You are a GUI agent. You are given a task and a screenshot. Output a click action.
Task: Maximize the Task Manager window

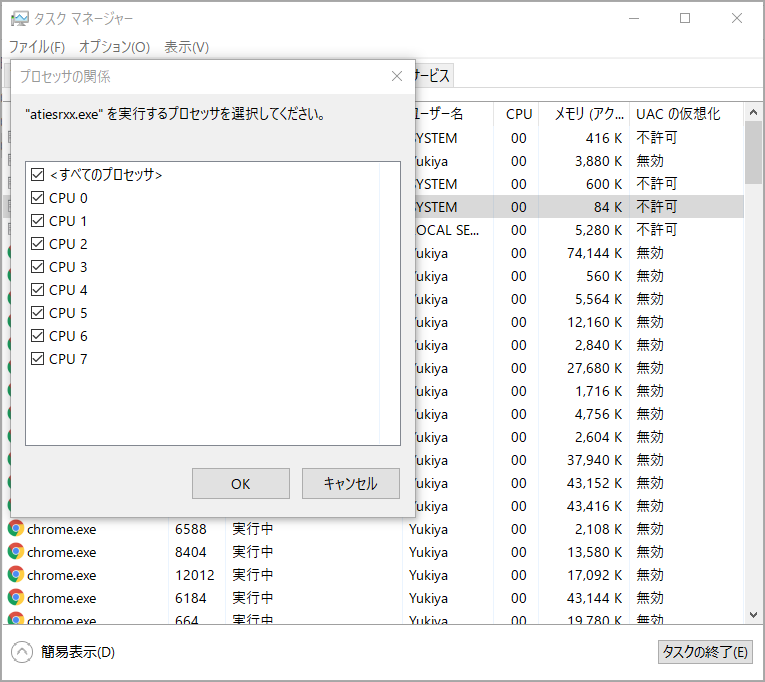pos(685,19)
